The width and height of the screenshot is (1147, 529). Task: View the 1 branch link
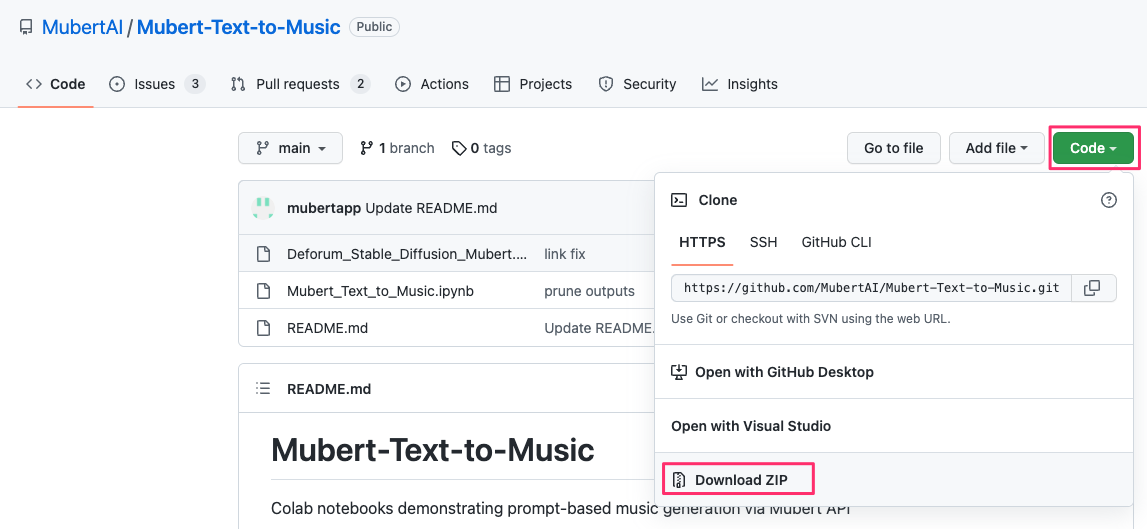(x=397, y=149)
